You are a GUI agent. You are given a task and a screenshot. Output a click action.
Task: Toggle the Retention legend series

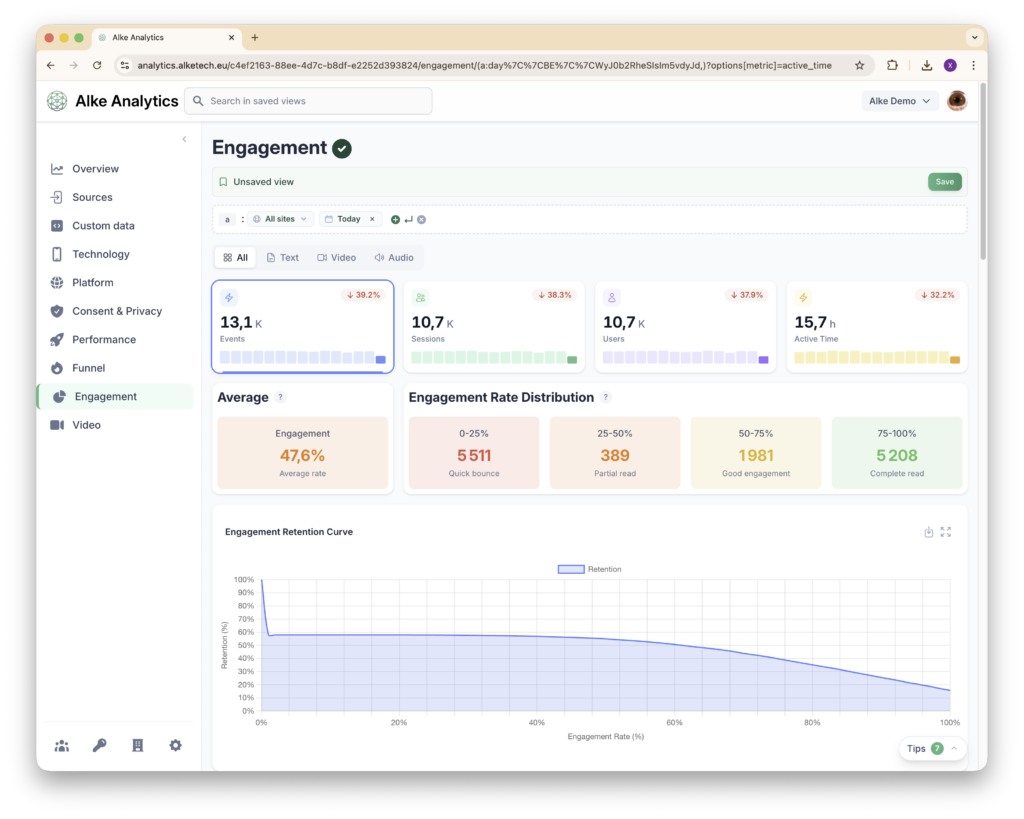coord(589,569)
